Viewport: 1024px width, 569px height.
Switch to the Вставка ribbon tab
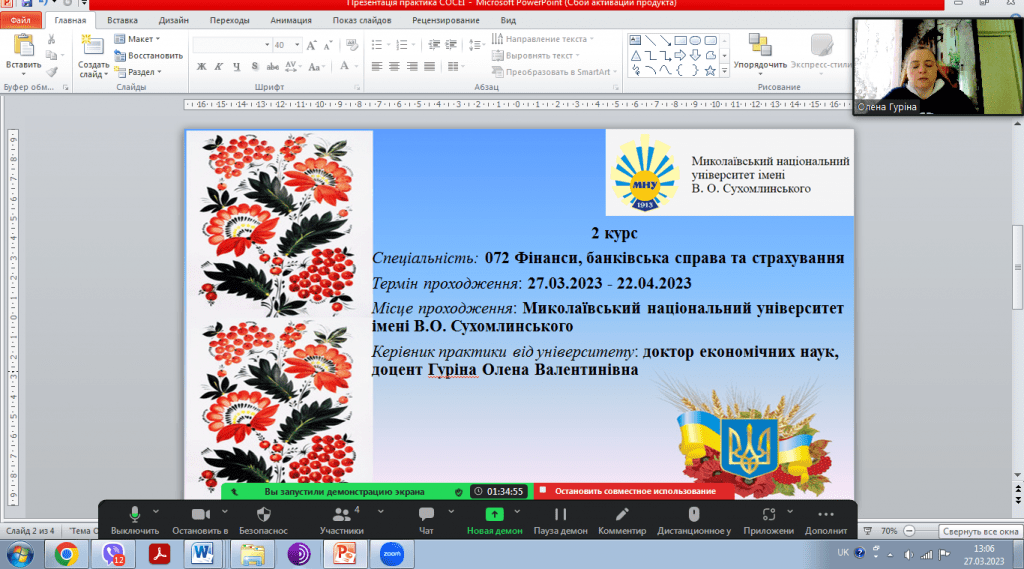(x=123, y=20)
